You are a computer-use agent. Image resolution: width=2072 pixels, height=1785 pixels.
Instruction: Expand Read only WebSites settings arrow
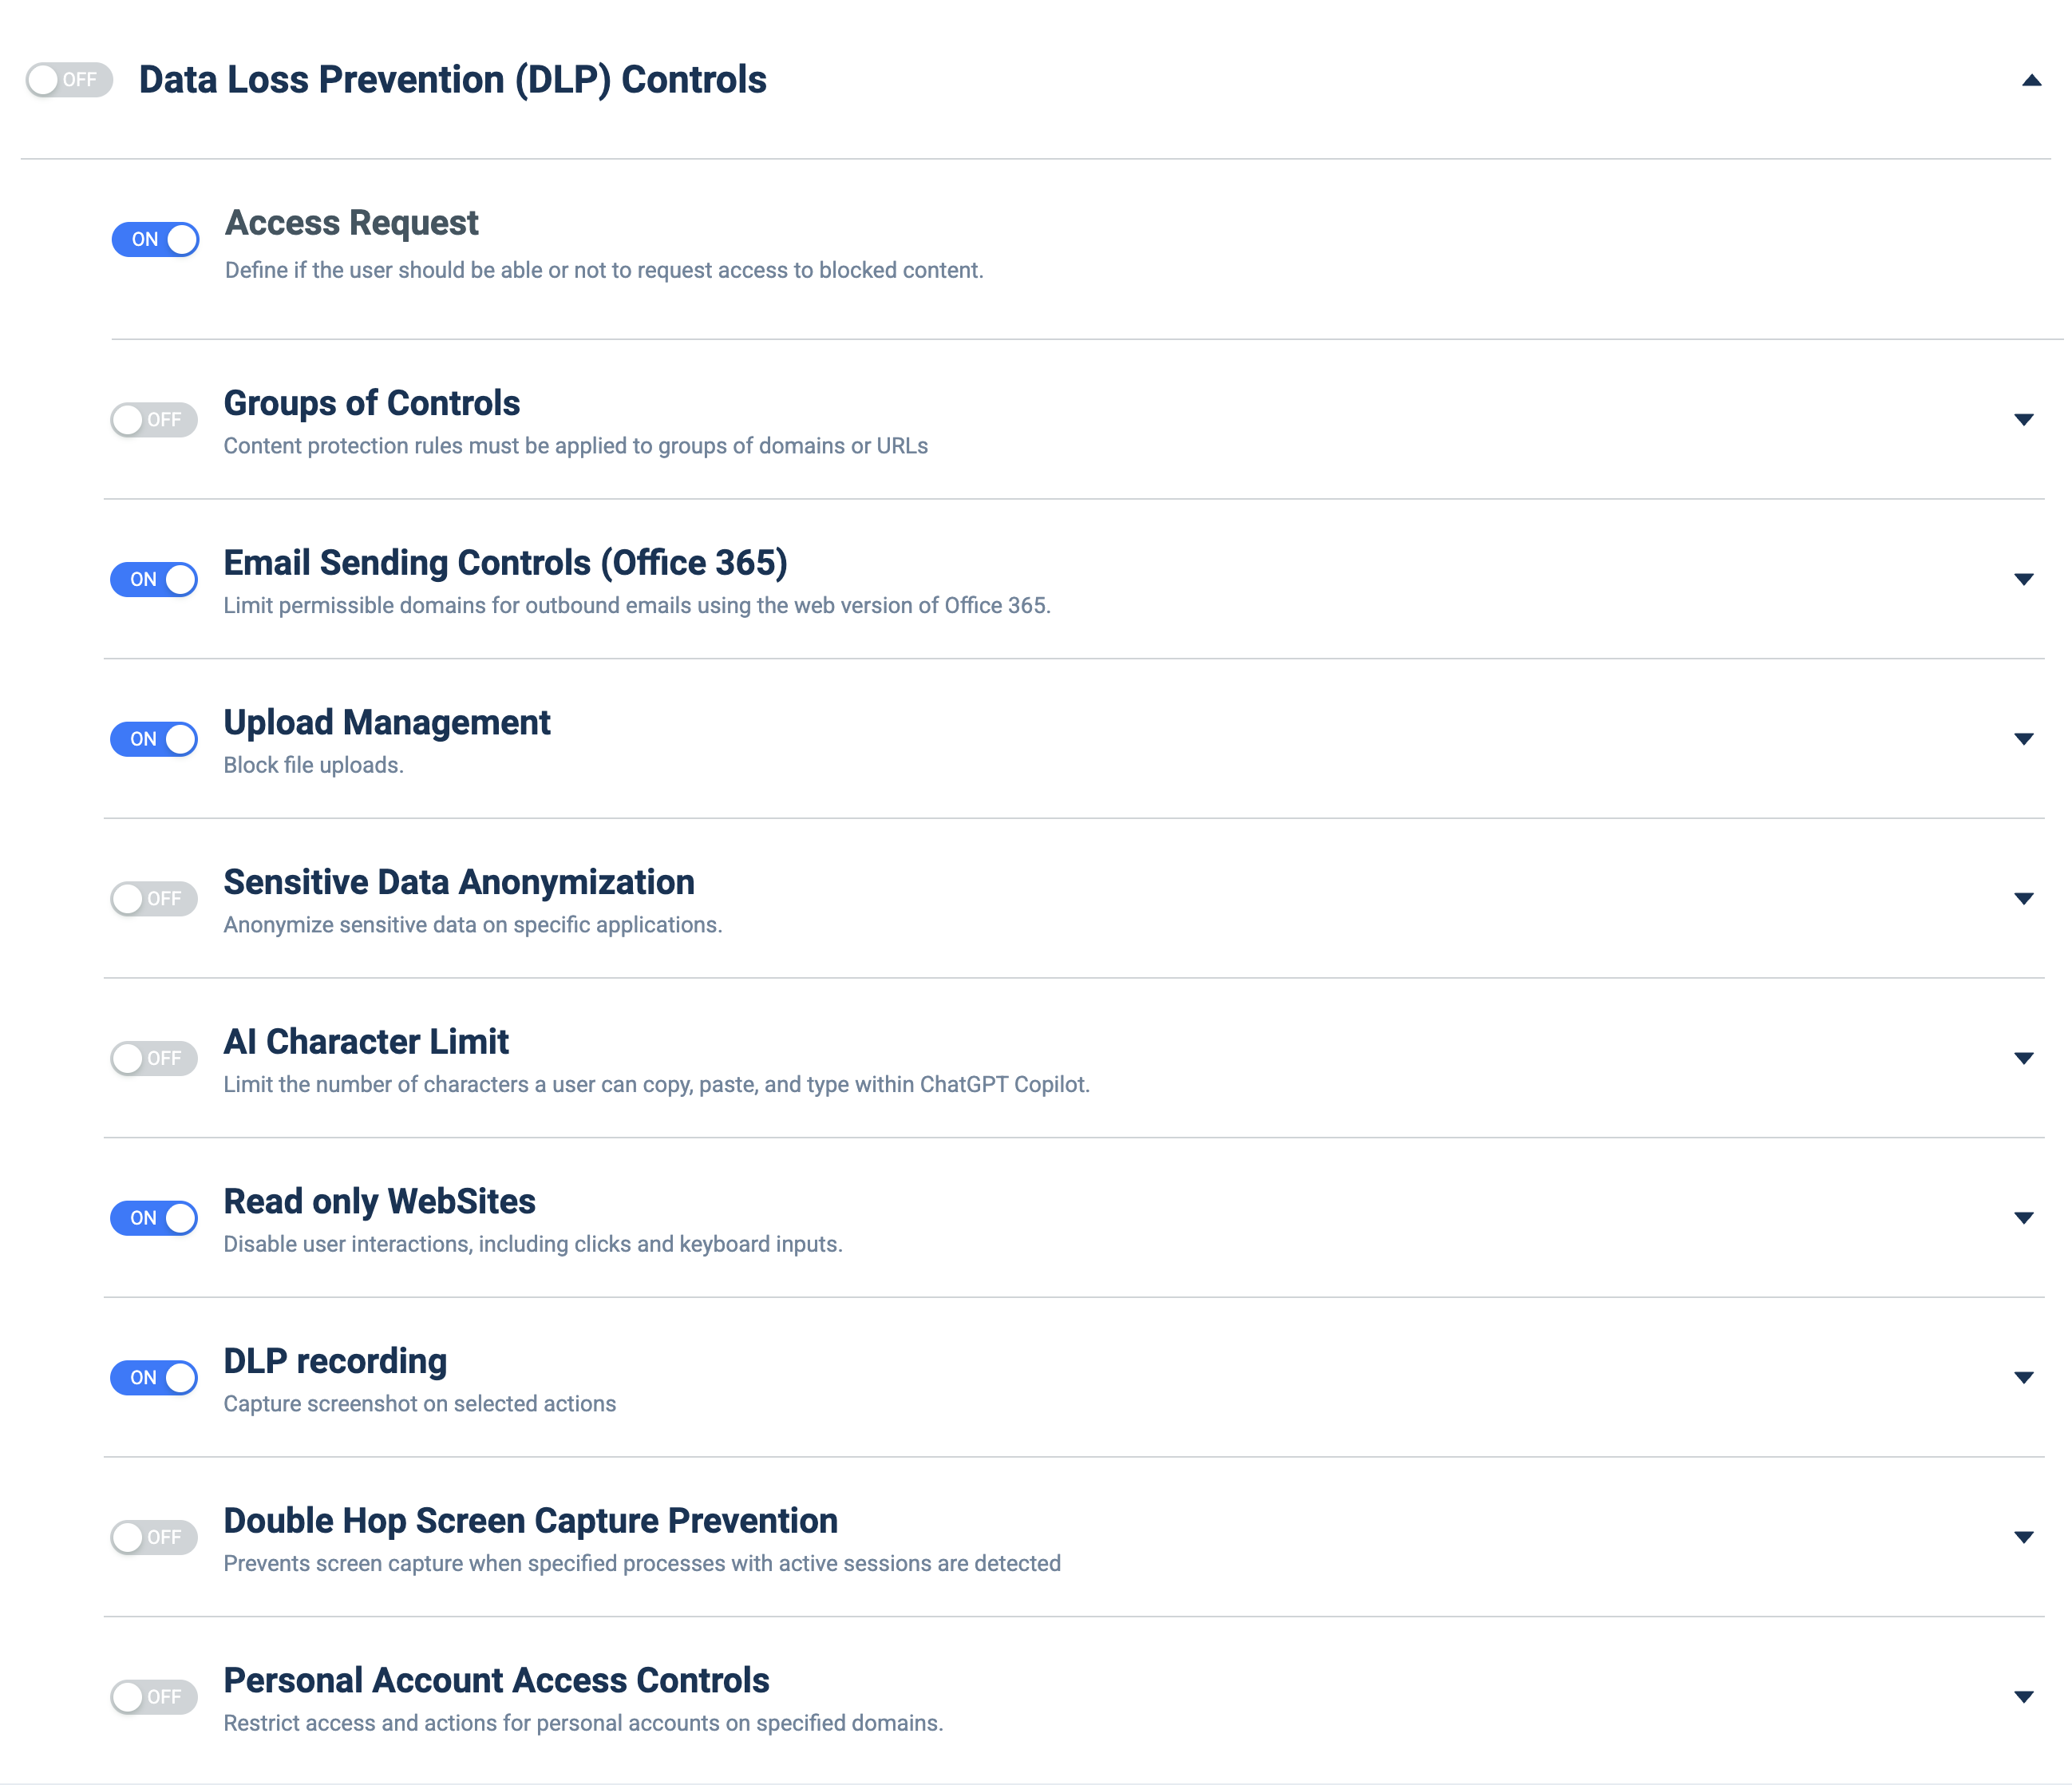coord(2024,1218)
